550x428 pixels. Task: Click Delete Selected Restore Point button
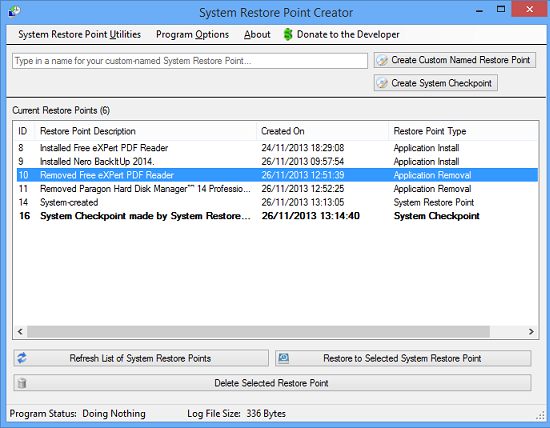272,383
